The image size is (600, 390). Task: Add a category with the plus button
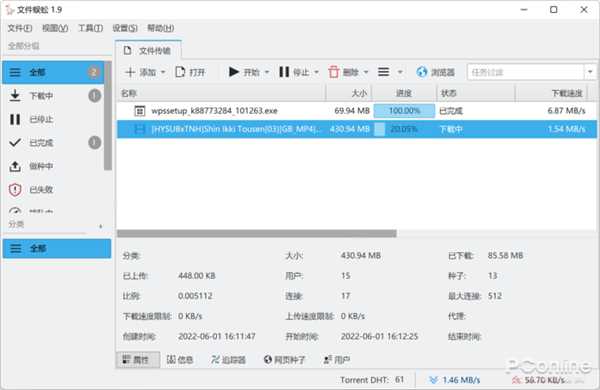pyautogui.click(x=101, y=226)
